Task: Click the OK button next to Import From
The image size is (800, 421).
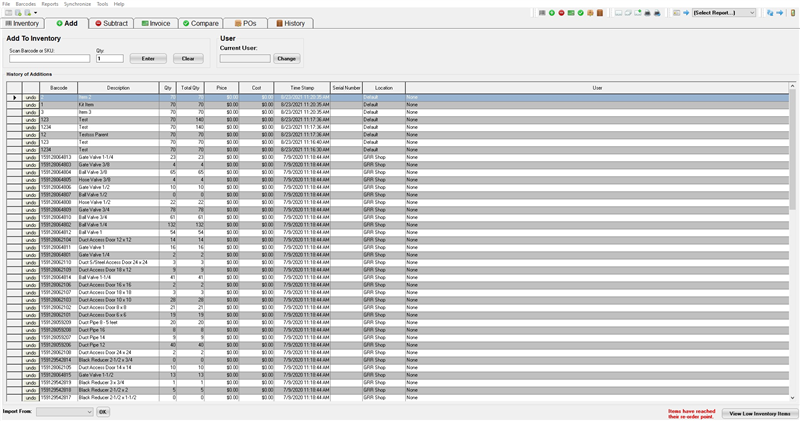Action: (x=103, y=412)
